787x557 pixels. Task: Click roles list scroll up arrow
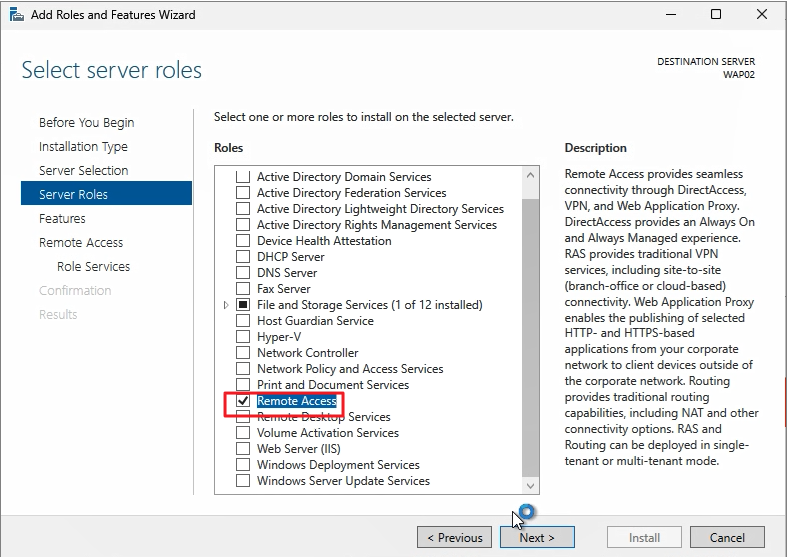[x=531, y=175]
